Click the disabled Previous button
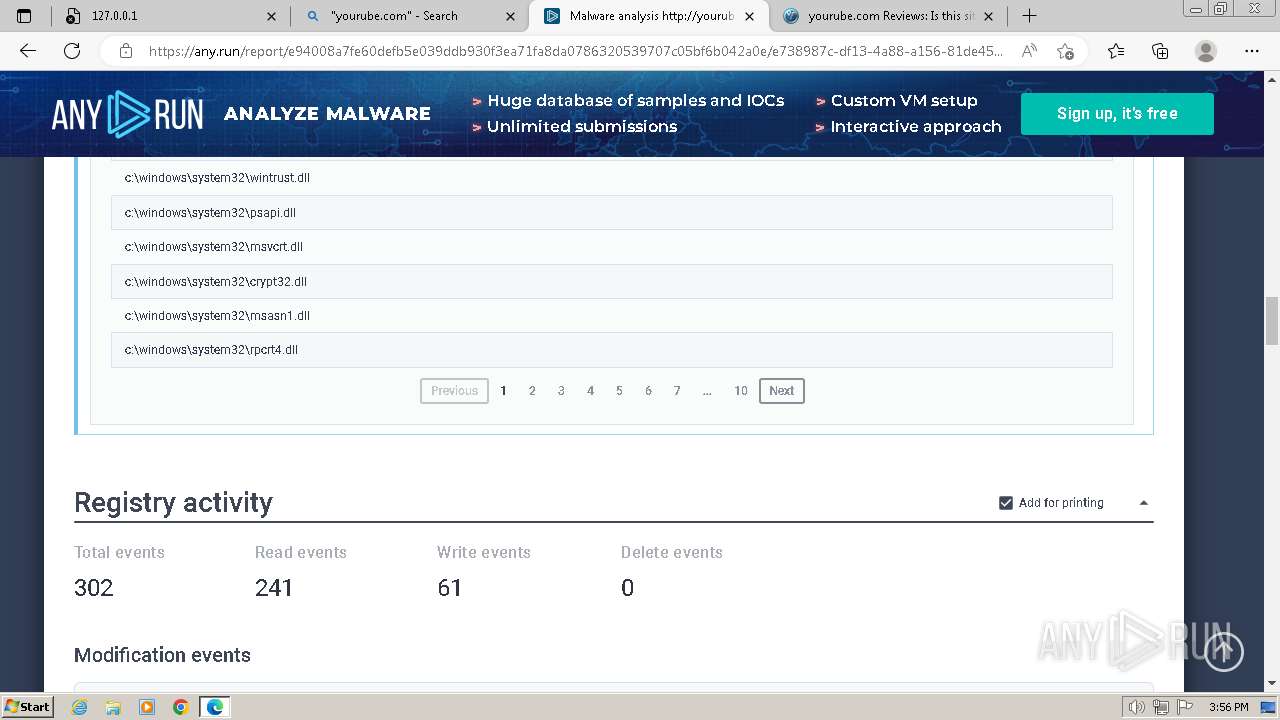 click(454, 391)
